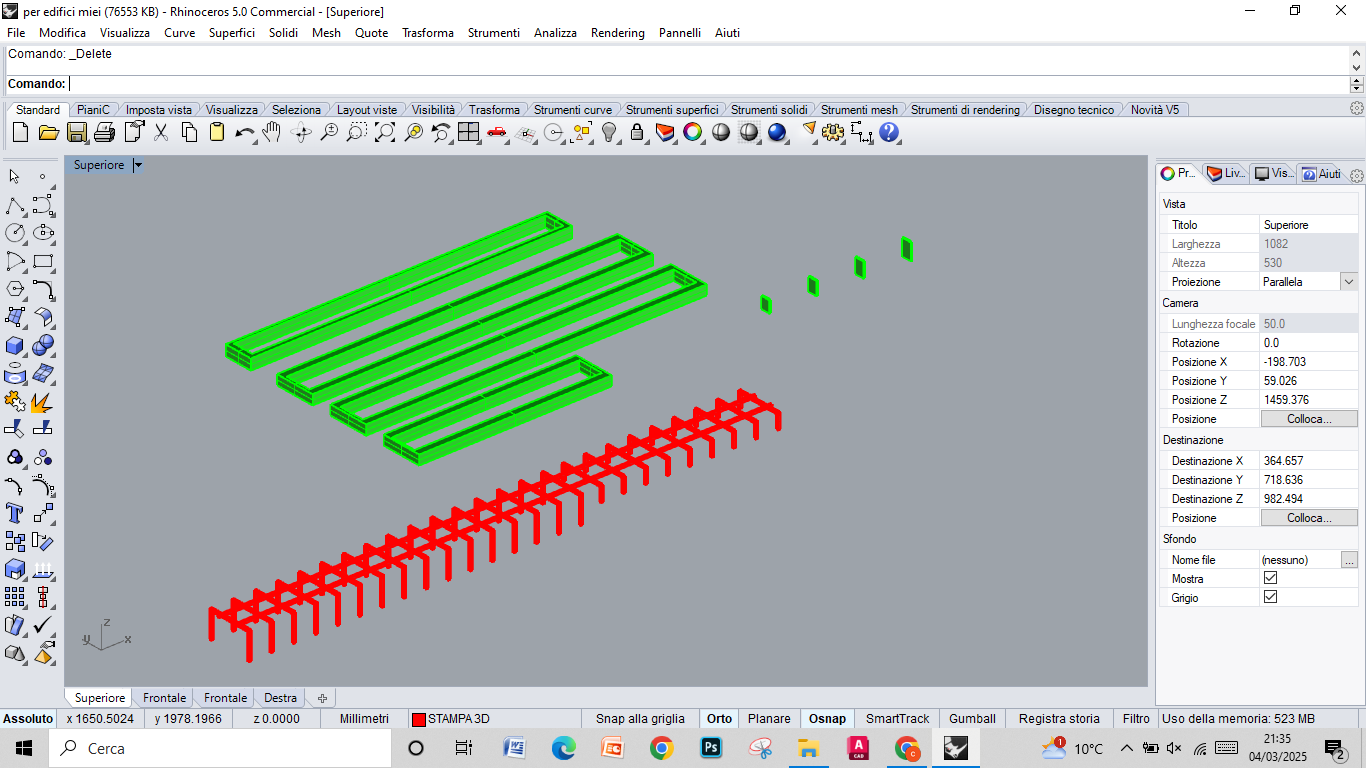1366x768 pixels.
Task: Switch to the Strumenti curve toolbar tab
Action: (573, 110)
